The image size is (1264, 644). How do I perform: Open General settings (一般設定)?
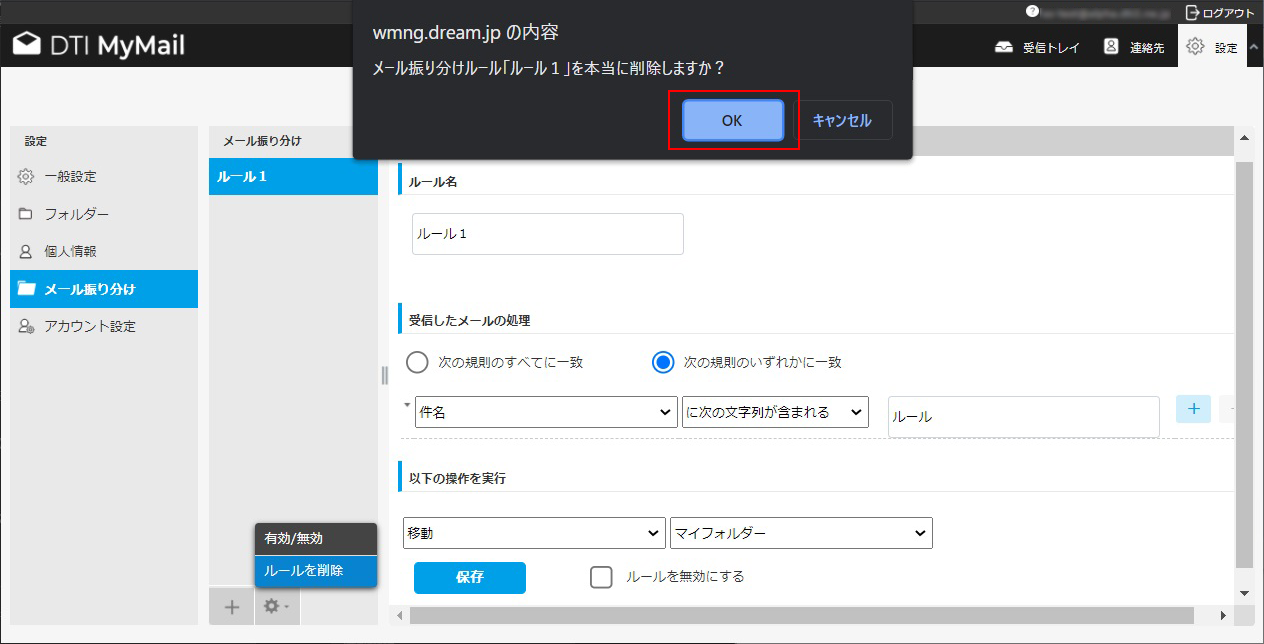pyautogui.click(x=104, y=176)
